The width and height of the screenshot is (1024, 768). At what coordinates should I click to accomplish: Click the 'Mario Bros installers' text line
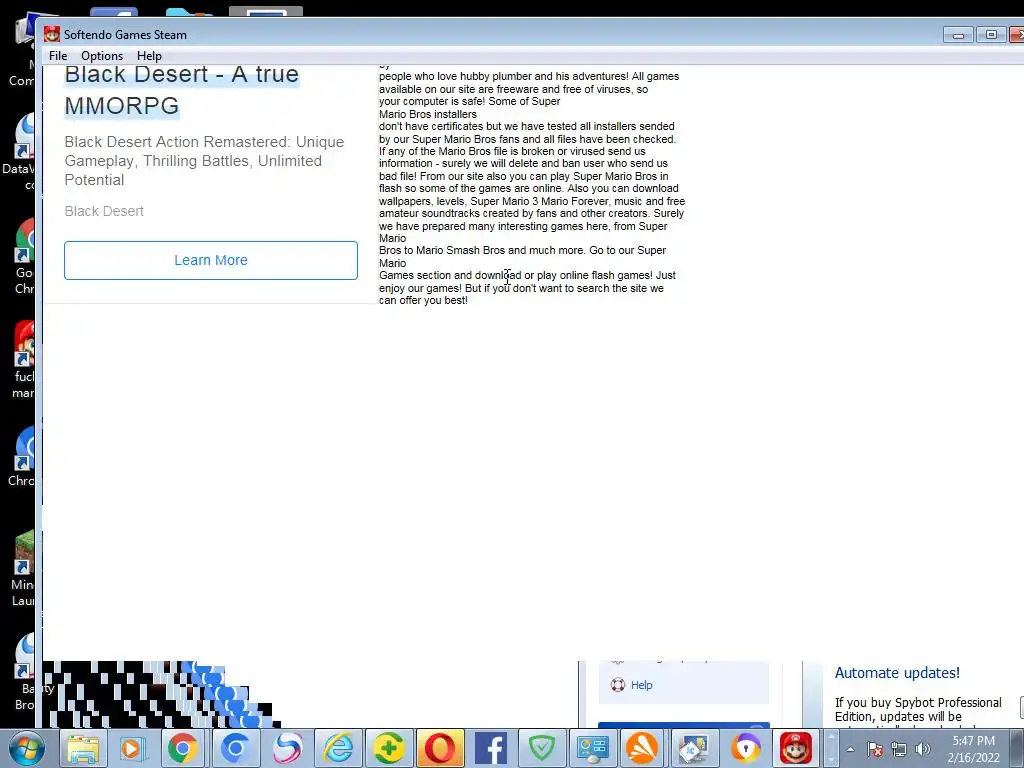(x=428, y=114)
